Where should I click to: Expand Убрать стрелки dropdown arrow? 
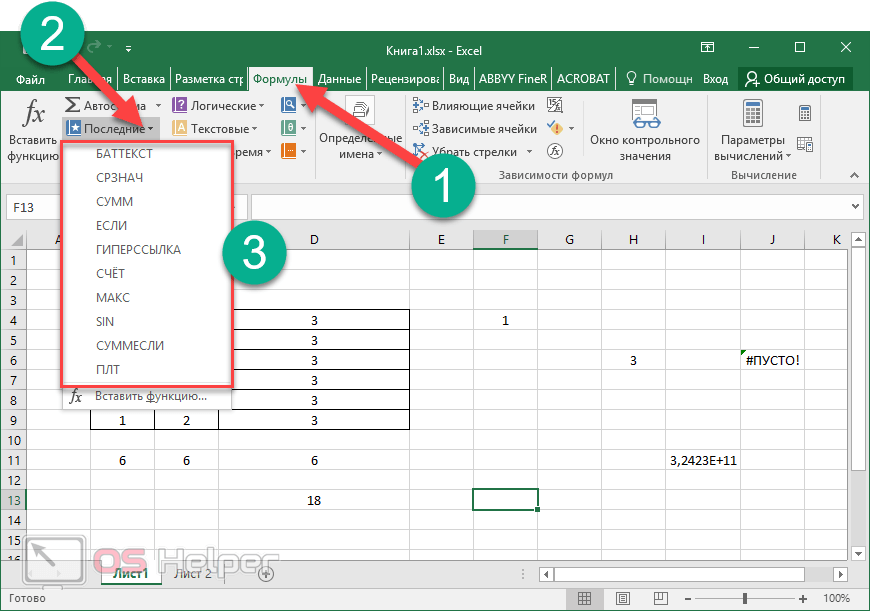point(529,152)
